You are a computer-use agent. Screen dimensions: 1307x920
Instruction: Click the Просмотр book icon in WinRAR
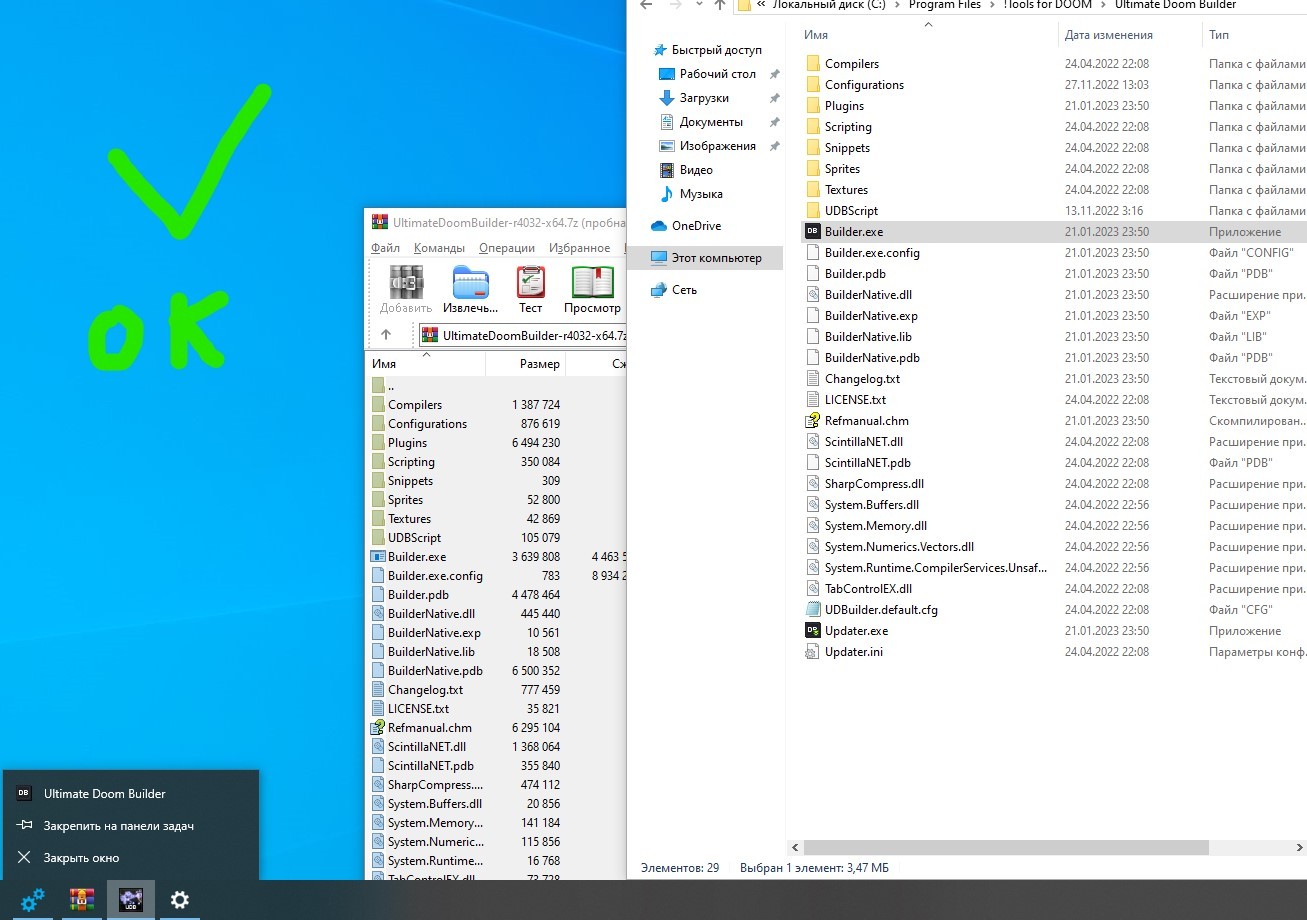(592, 283)
